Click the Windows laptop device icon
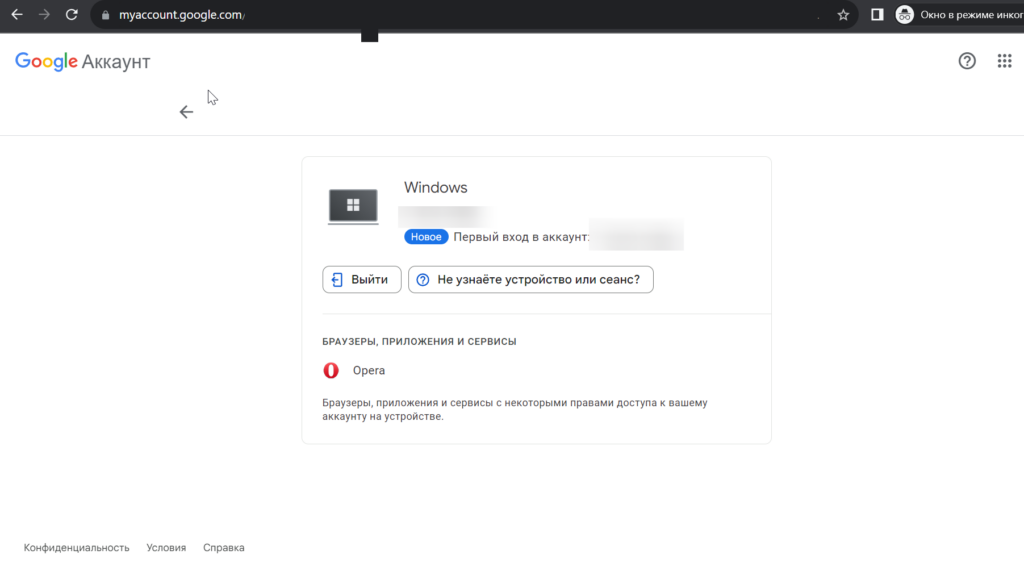This screenshot has width=1024, height=567. pos(353,206)
